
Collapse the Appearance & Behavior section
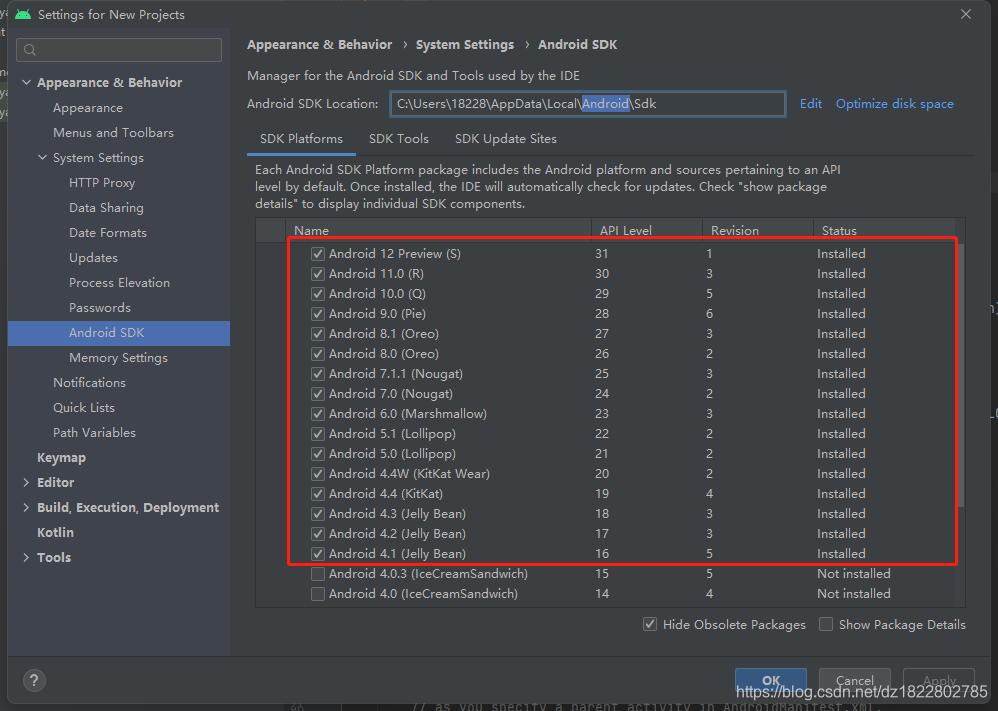27,82
